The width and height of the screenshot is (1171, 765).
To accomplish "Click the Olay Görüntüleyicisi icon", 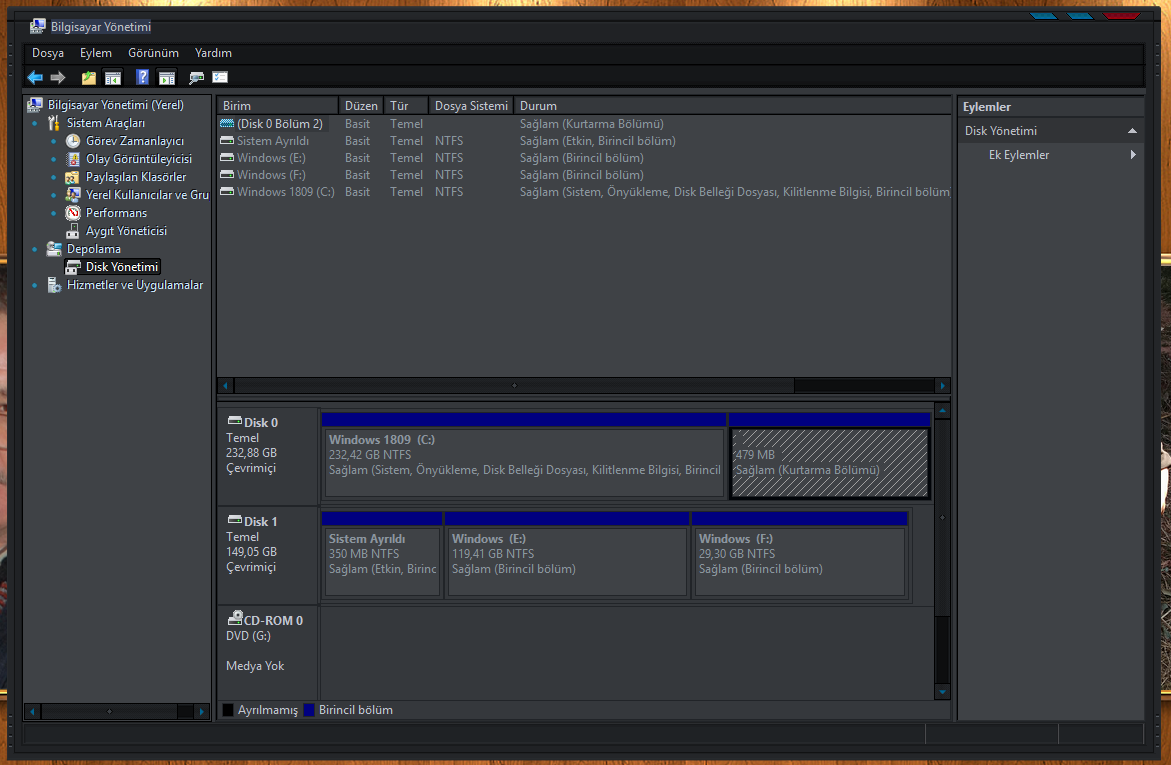I will (72, 158).
